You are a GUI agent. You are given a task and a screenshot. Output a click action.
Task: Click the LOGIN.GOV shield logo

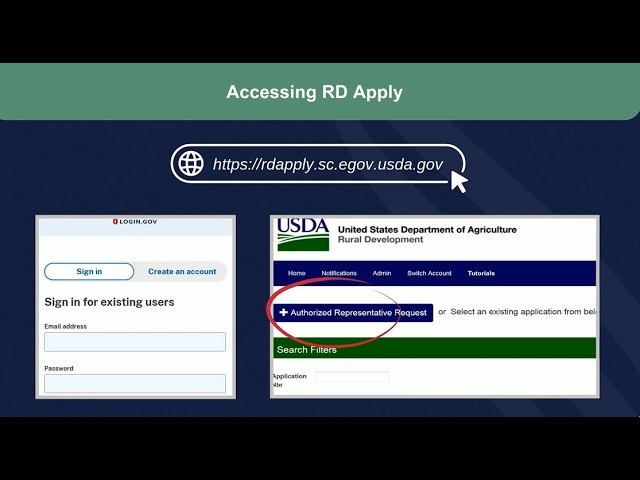[115, 222]
